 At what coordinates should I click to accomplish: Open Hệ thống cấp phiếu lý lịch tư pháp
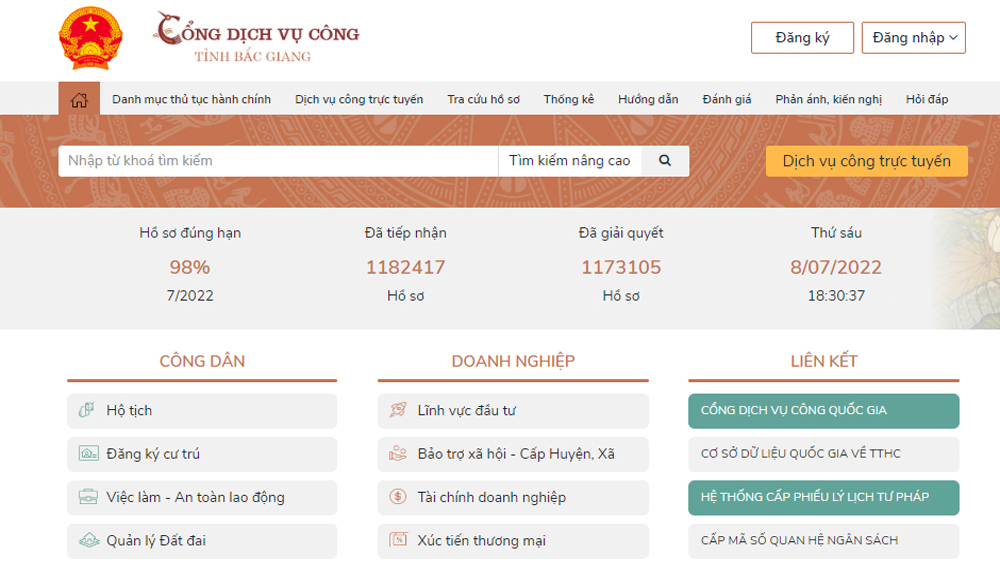(x=823, y=497)
